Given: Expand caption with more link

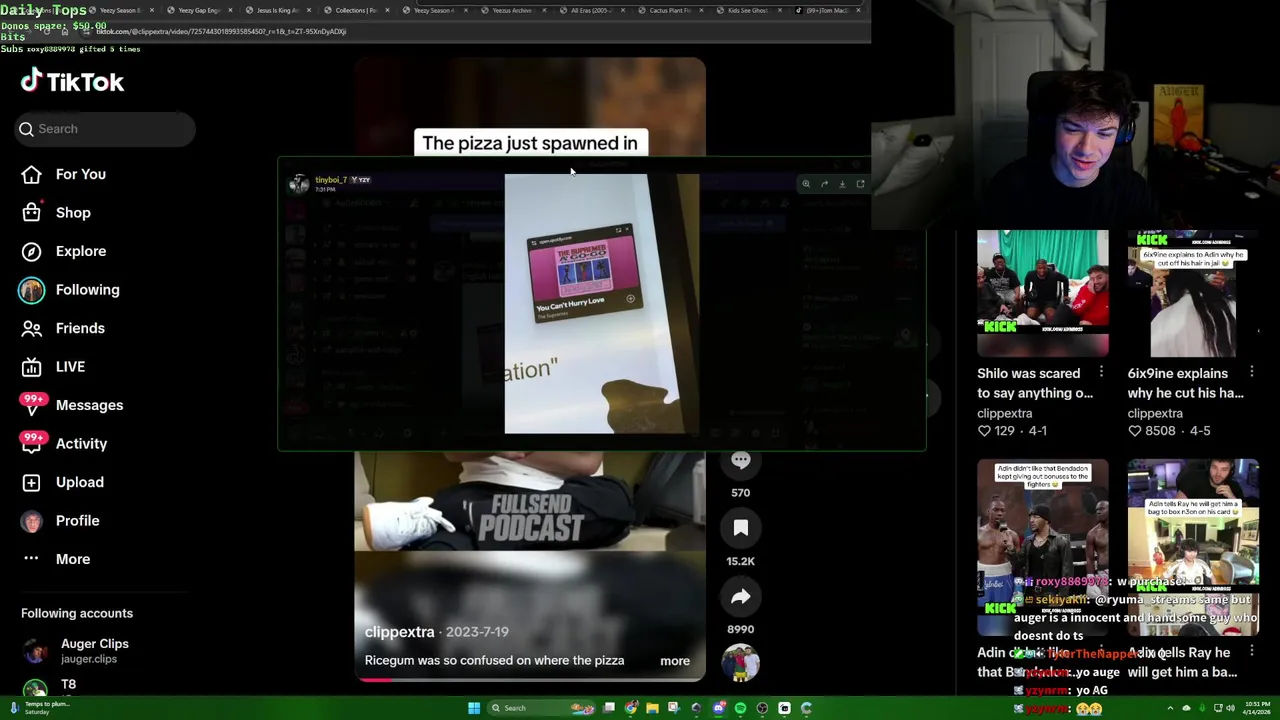Looking at the screenshot, I should point(675,661).
